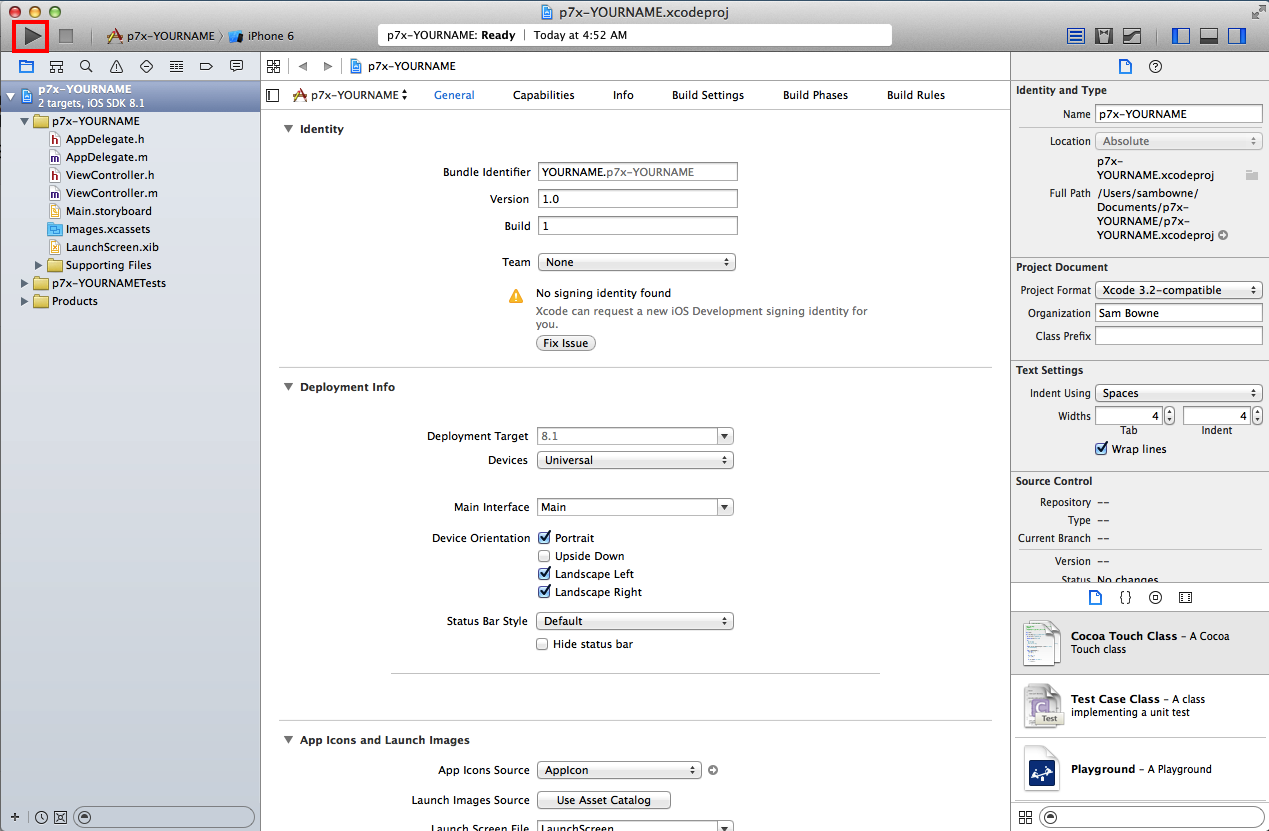
Task: Toggle the Navigator pane visibility icon
Action: pos(1181,36)
